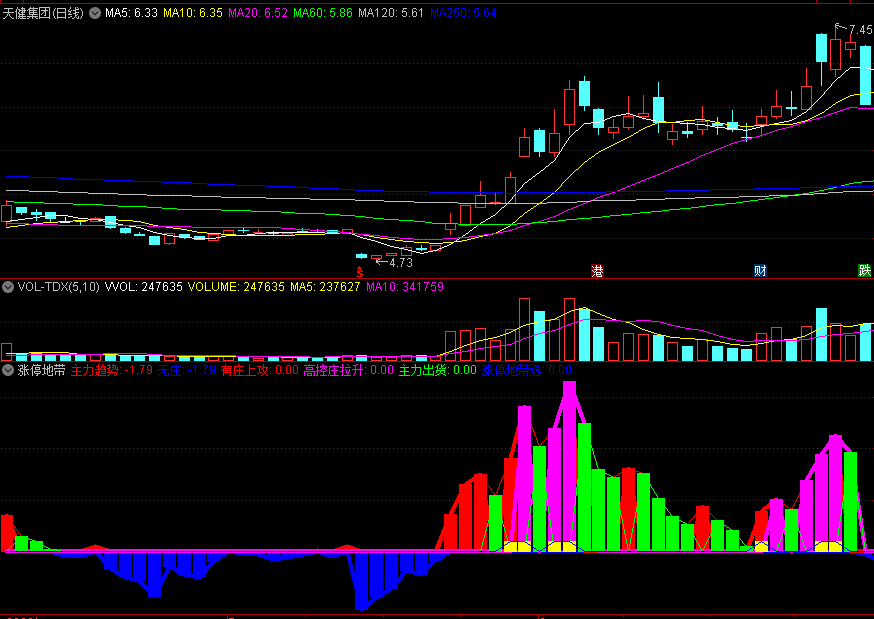Select the MA250: 5.64 label
The height and width of the screenshot is (619, 874).
click(x=463, y=13)
